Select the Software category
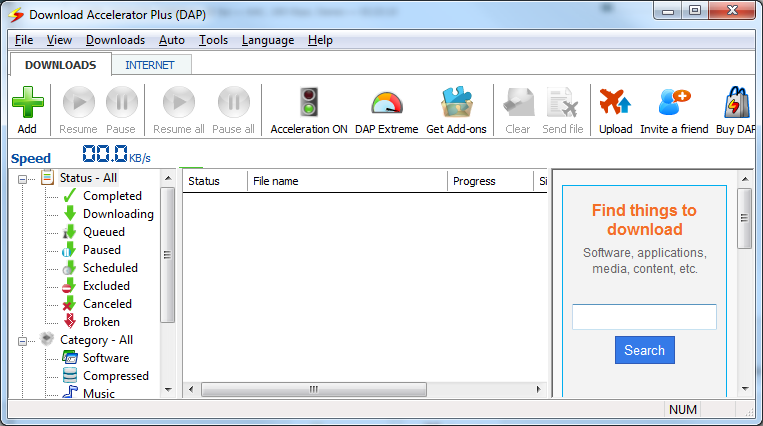 pyautogui.click(x=106, y=358)
